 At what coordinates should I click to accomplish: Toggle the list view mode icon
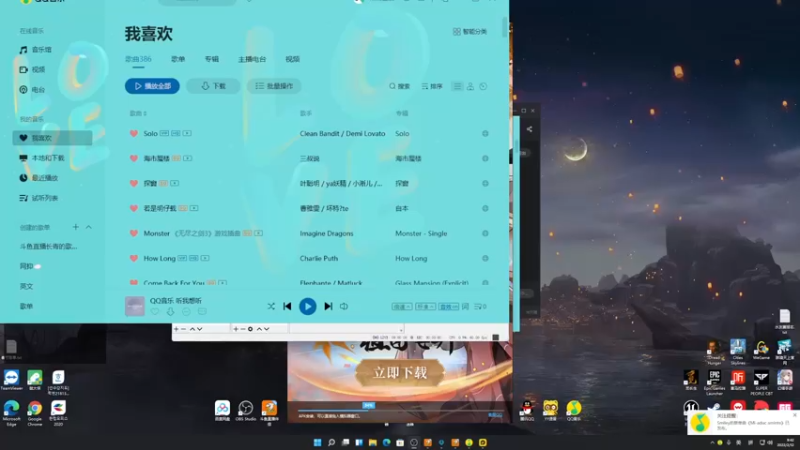coord(457,86)
